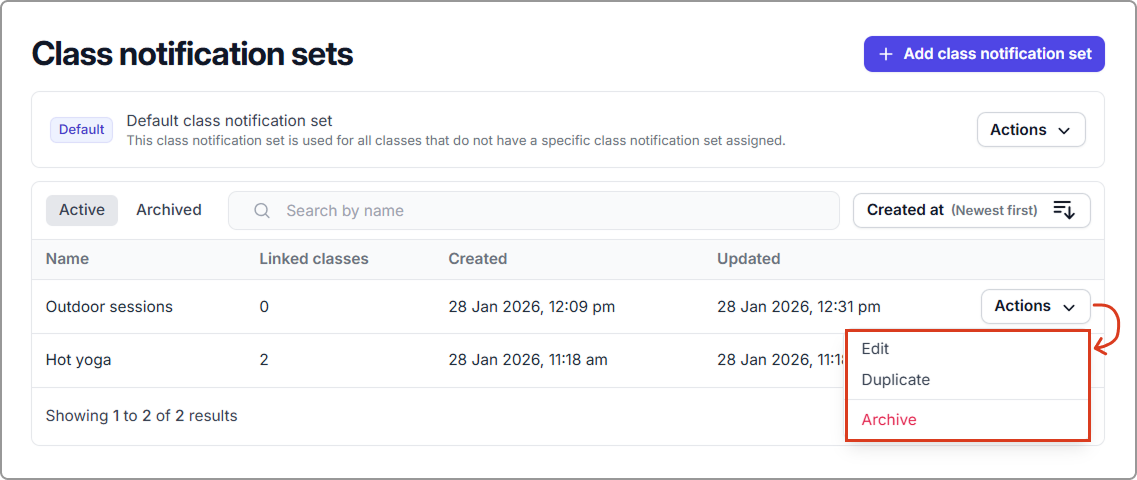The height and width of the screenshot is (480, 1137).
Task: Click the Hot yoga row name
Action: [x=78, y=360]
